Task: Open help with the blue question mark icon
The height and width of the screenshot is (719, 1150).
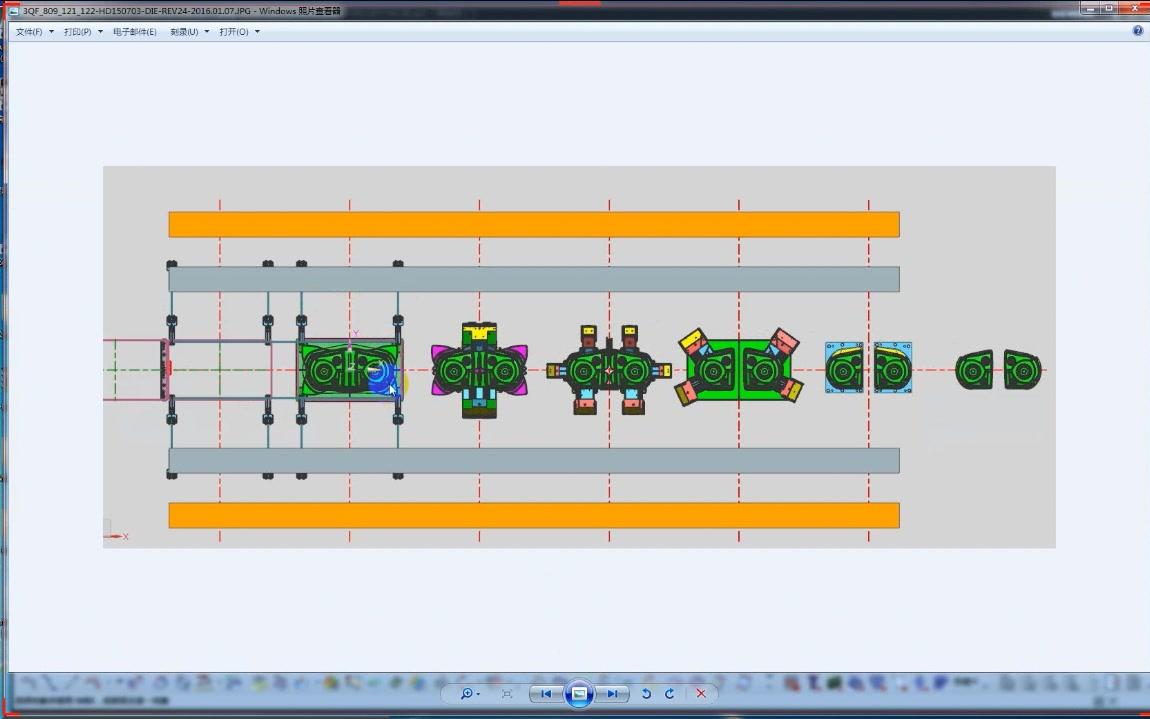Action: click(x=1138, y=31)
